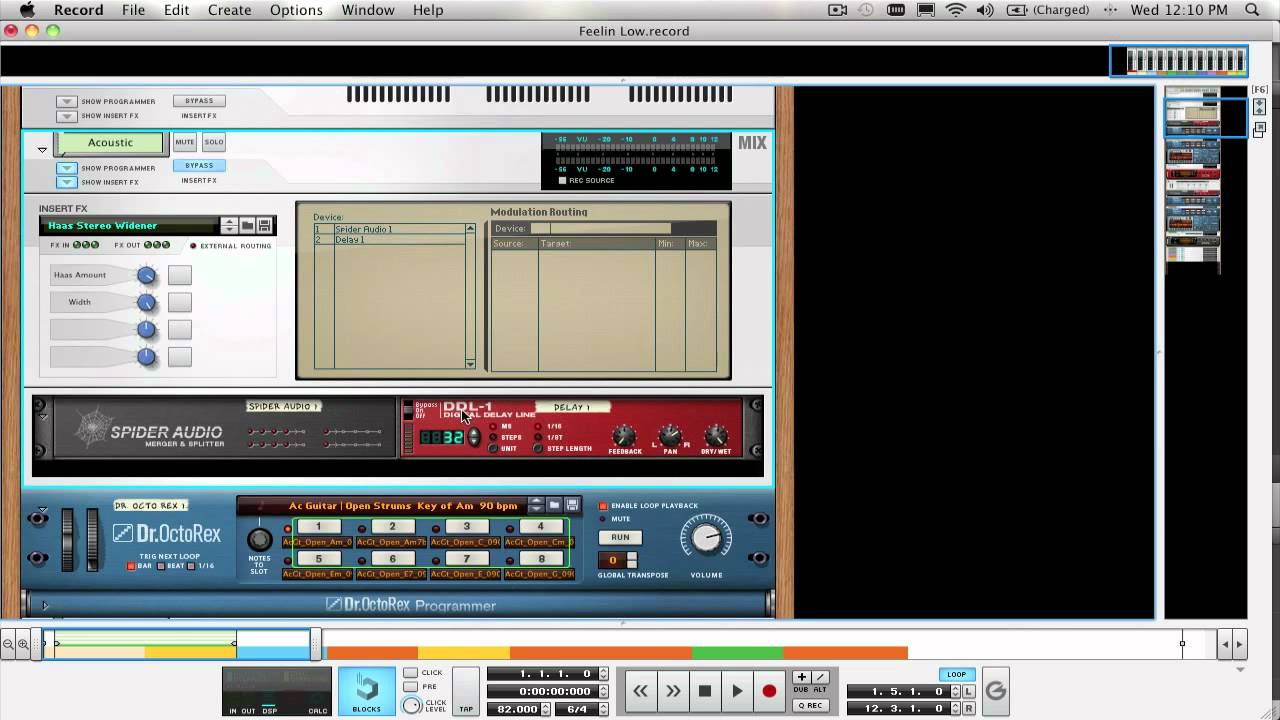1280x720 pixels.
Task: Click the active Bypass button on Acoustic channel
Action: 199,166
